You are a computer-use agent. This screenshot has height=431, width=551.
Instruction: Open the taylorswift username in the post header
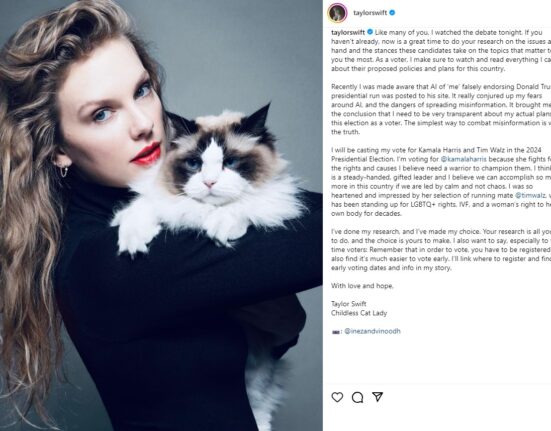[370, 13]
